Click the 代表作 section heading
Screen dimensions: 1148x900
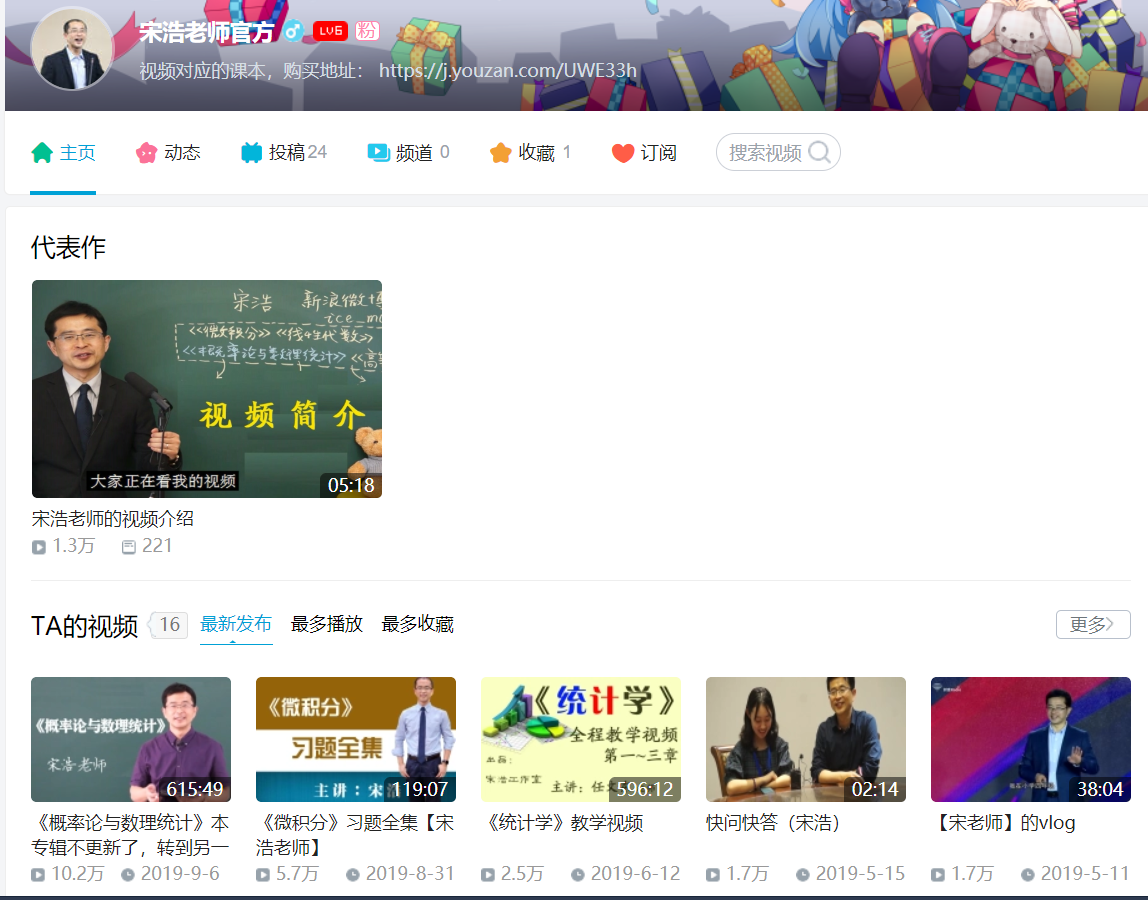pyautogui.click(x=68, y=248)
